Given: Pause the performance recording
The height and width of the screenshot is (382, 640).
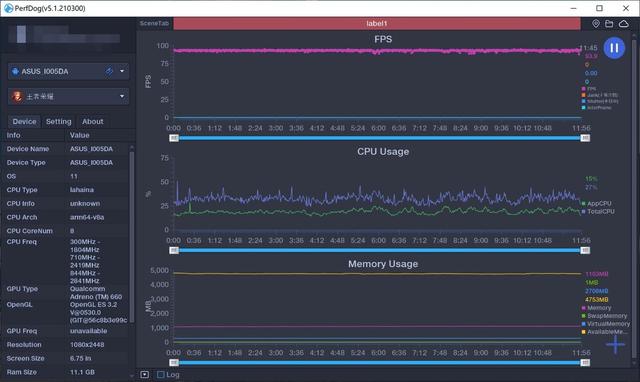Looking at the screenshot, I should coord(614,48).
